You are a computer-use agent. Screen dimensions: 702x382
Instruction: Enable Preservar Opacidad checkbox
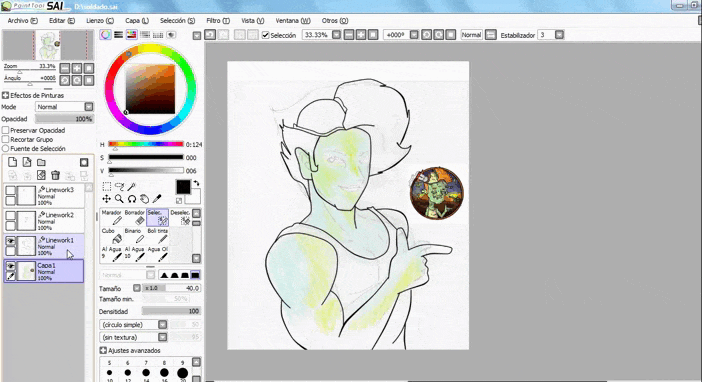[6, 130]
